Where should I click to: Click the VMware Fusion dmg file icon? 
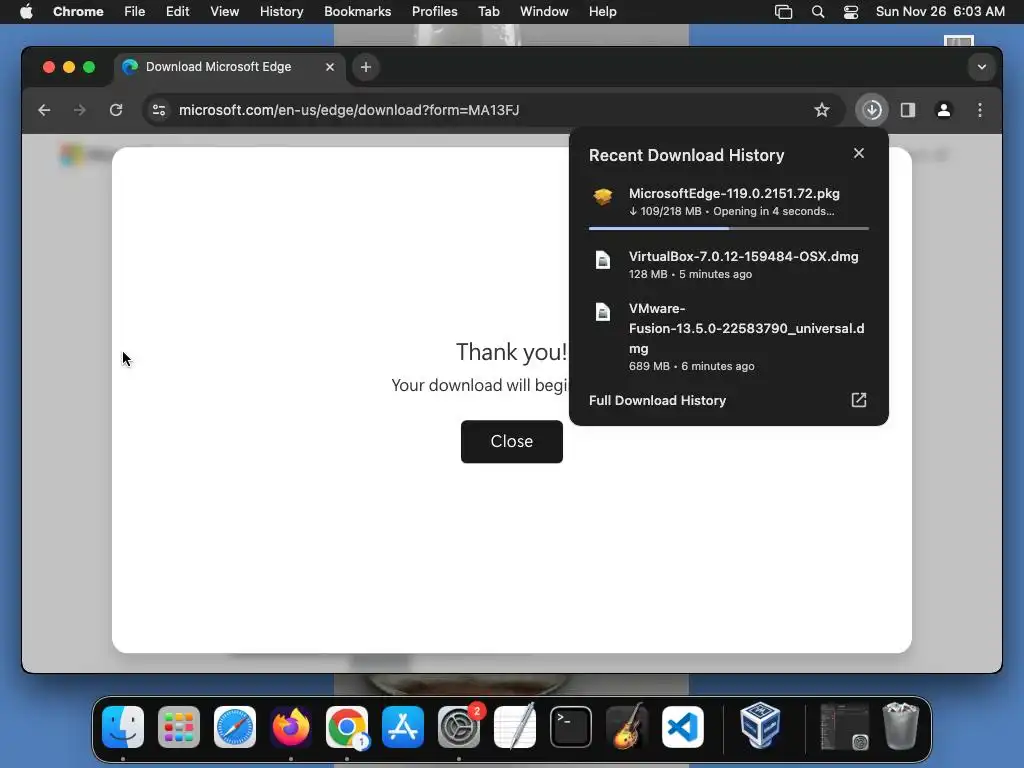603,312
